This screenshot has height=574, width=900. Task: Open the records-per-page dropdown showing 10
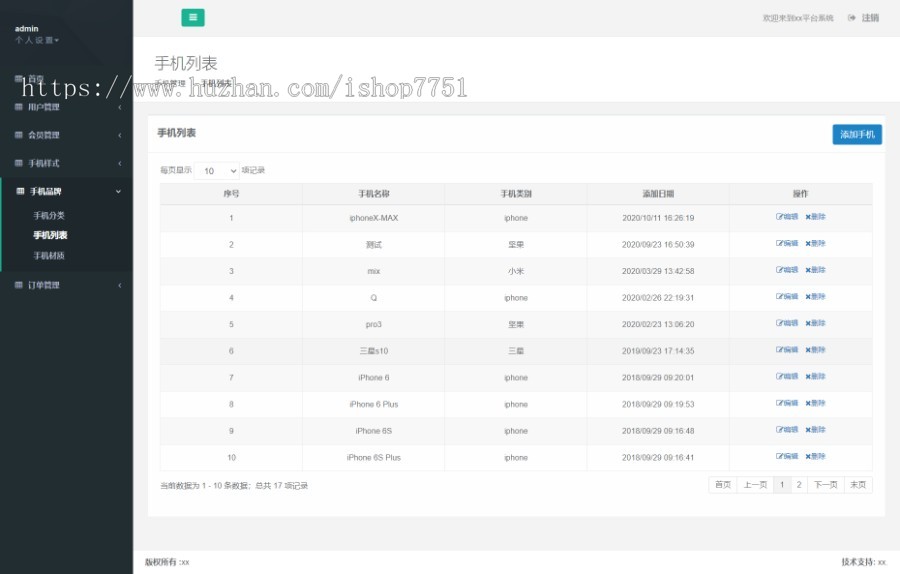(x=216, y=170)
